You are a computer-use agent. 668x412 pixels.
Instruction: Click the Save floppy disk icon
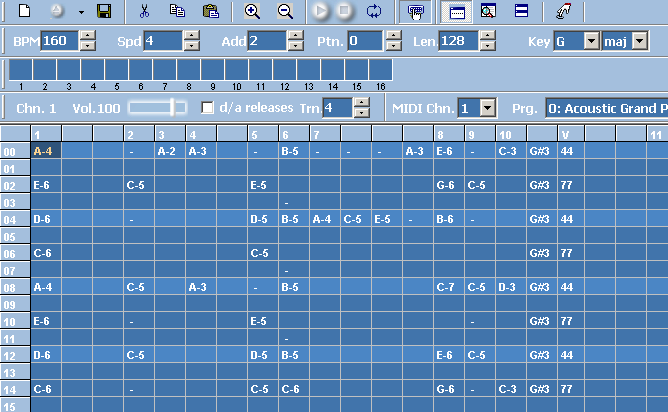103,12
